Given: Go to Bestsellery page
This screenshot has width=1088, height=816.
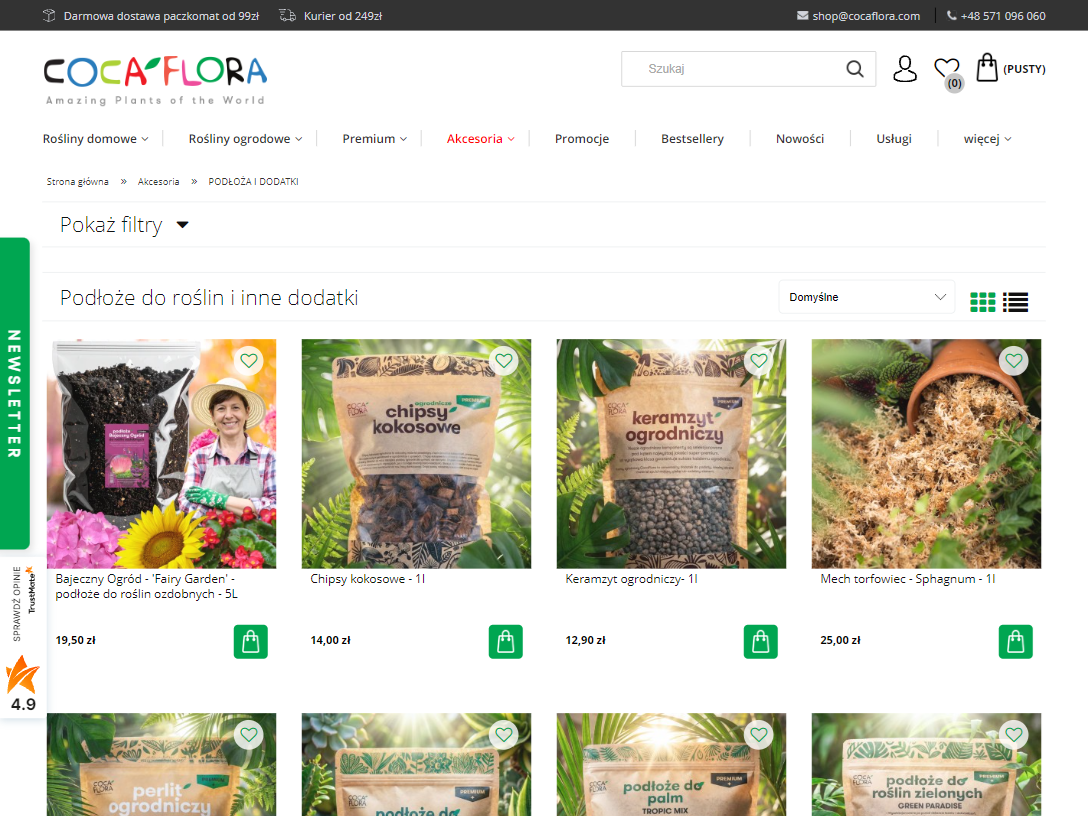Looking at the screenshot, I should pos(692,139).
